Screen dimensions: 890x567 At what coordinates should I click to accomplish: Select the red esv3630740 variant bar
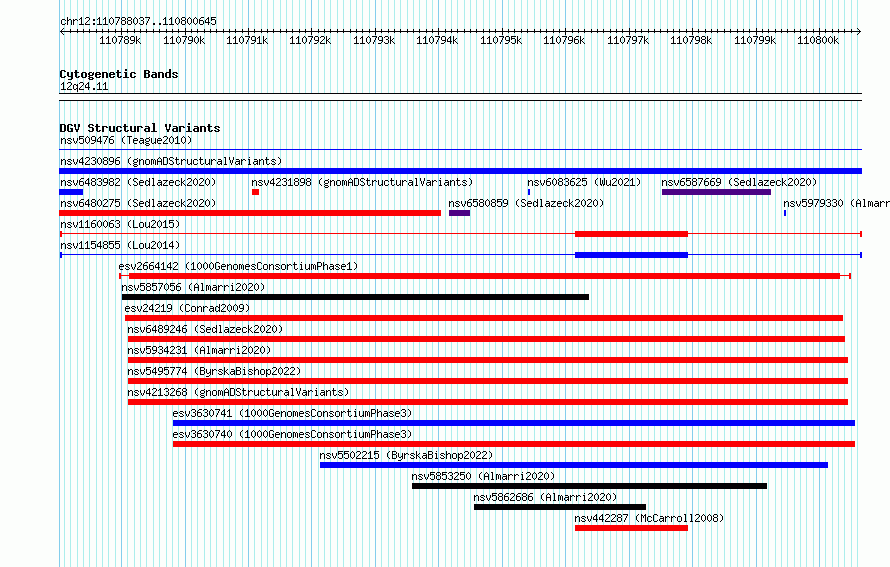[x=514, y=444]
